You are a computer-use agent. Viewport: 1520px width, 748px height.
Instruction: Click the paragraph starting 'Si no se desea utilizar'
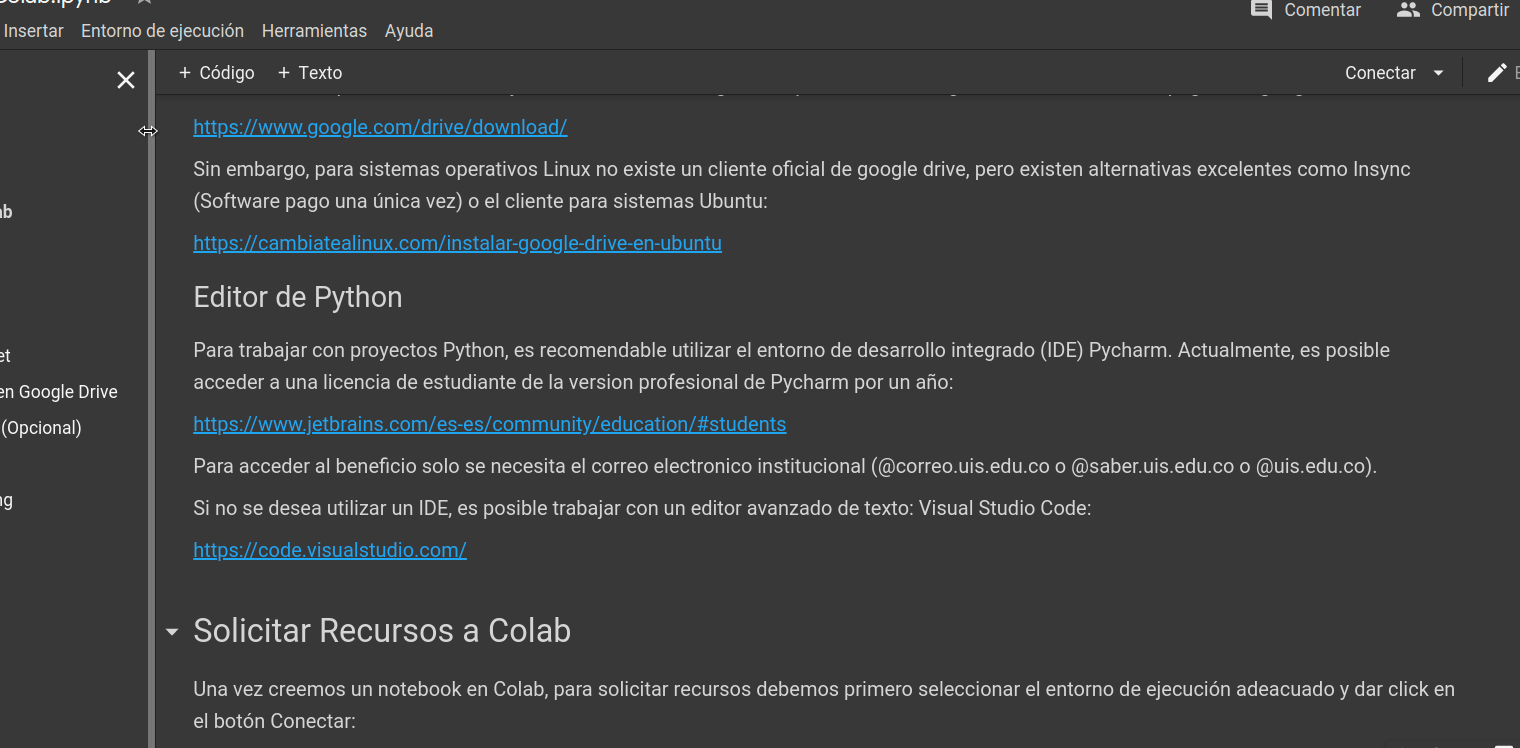click(x=642, y=508)
